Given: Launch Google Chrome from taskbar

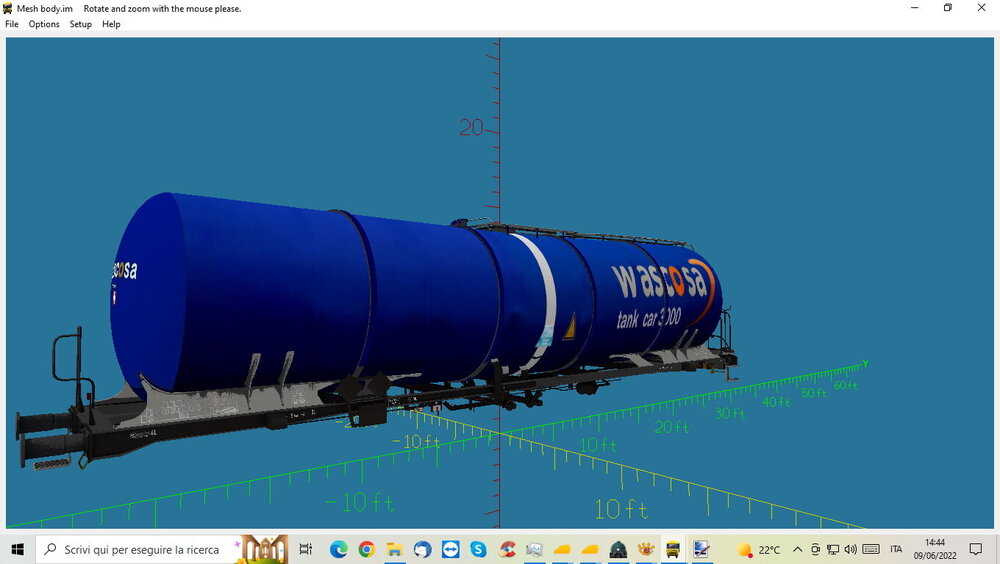Looking at the screenshot, I should [367, 549].
